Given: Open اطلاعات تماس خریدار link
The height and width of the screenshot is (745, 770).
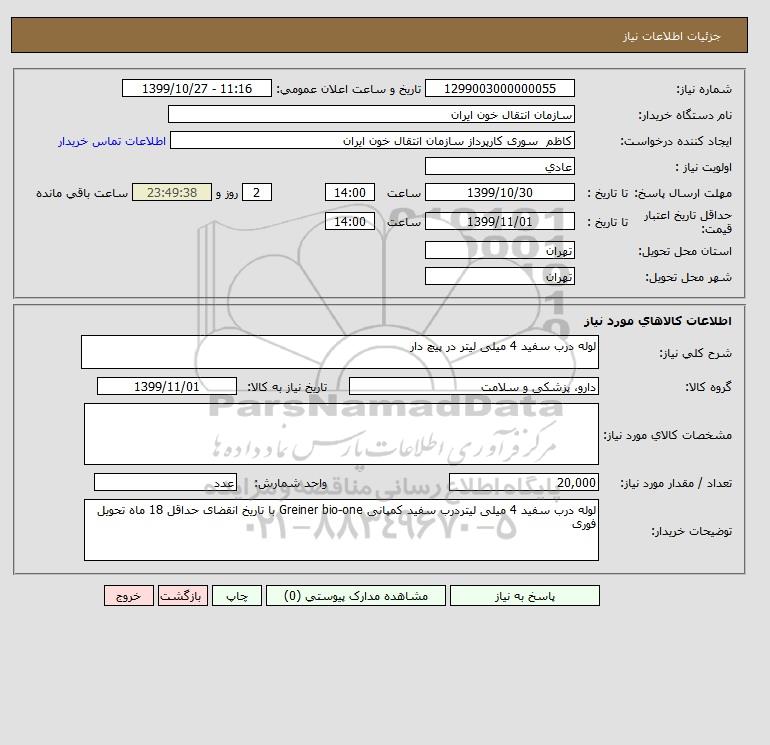Looking at the screenshot, I should 112,141.
